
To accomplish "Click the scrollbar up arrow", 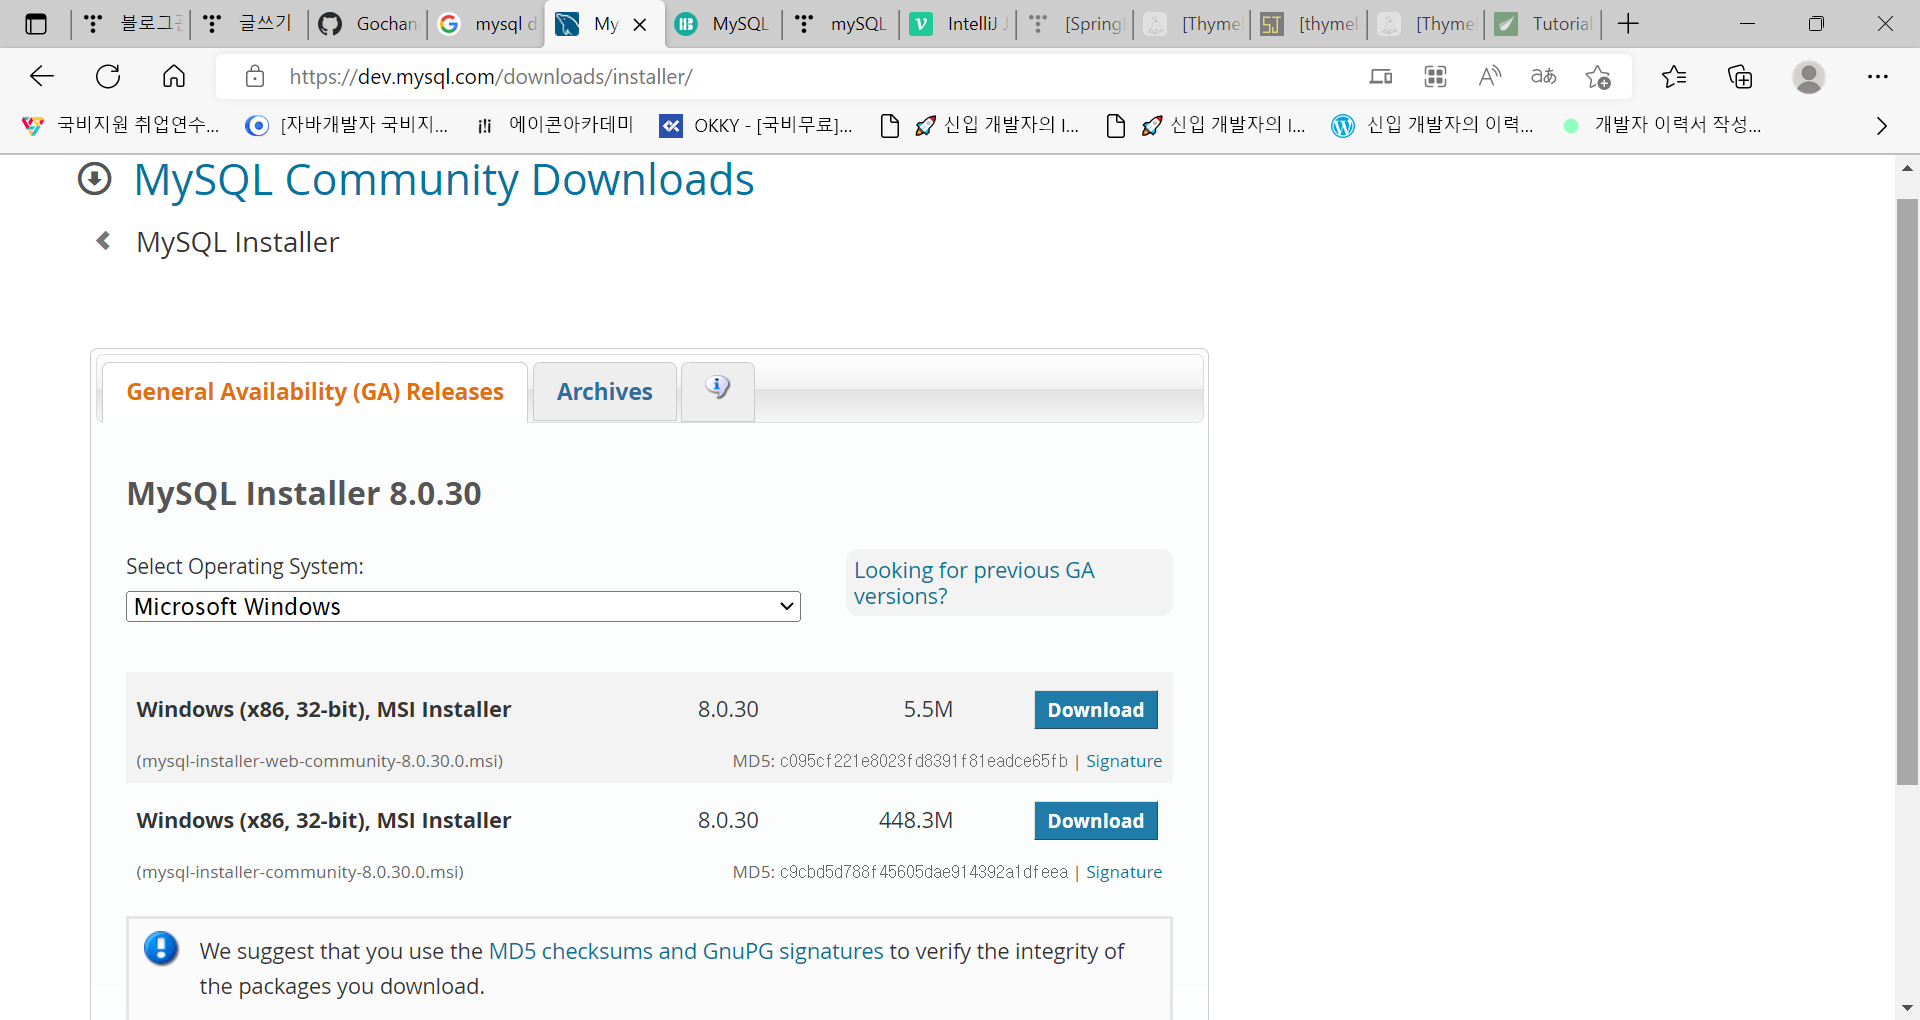I will point(1907,168).
